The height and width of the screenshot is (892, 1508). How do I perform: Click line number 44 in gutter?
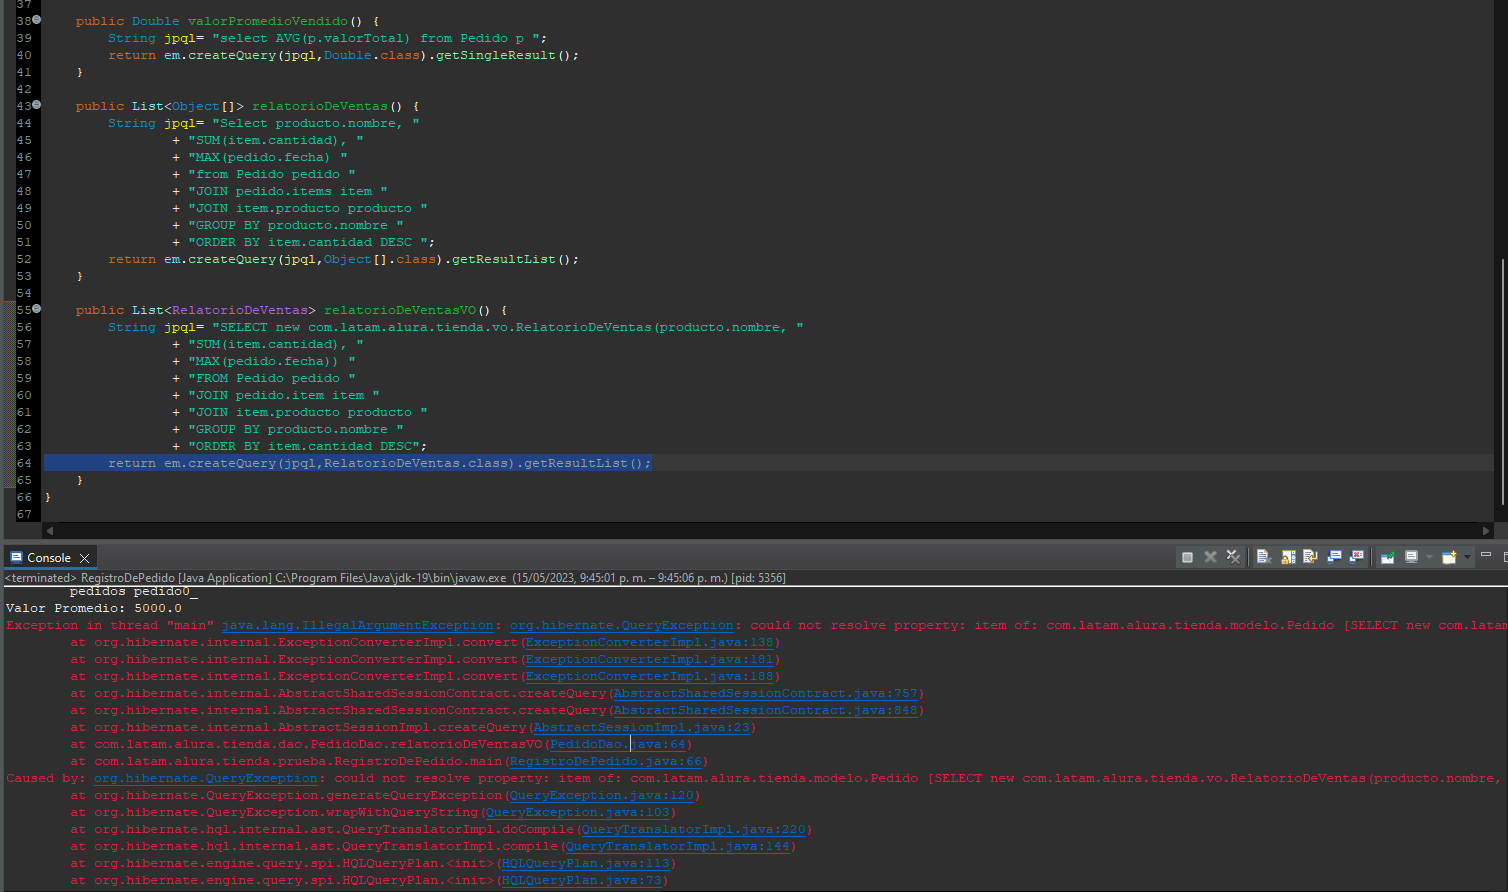pyautogui.click(x=24, y=123)
